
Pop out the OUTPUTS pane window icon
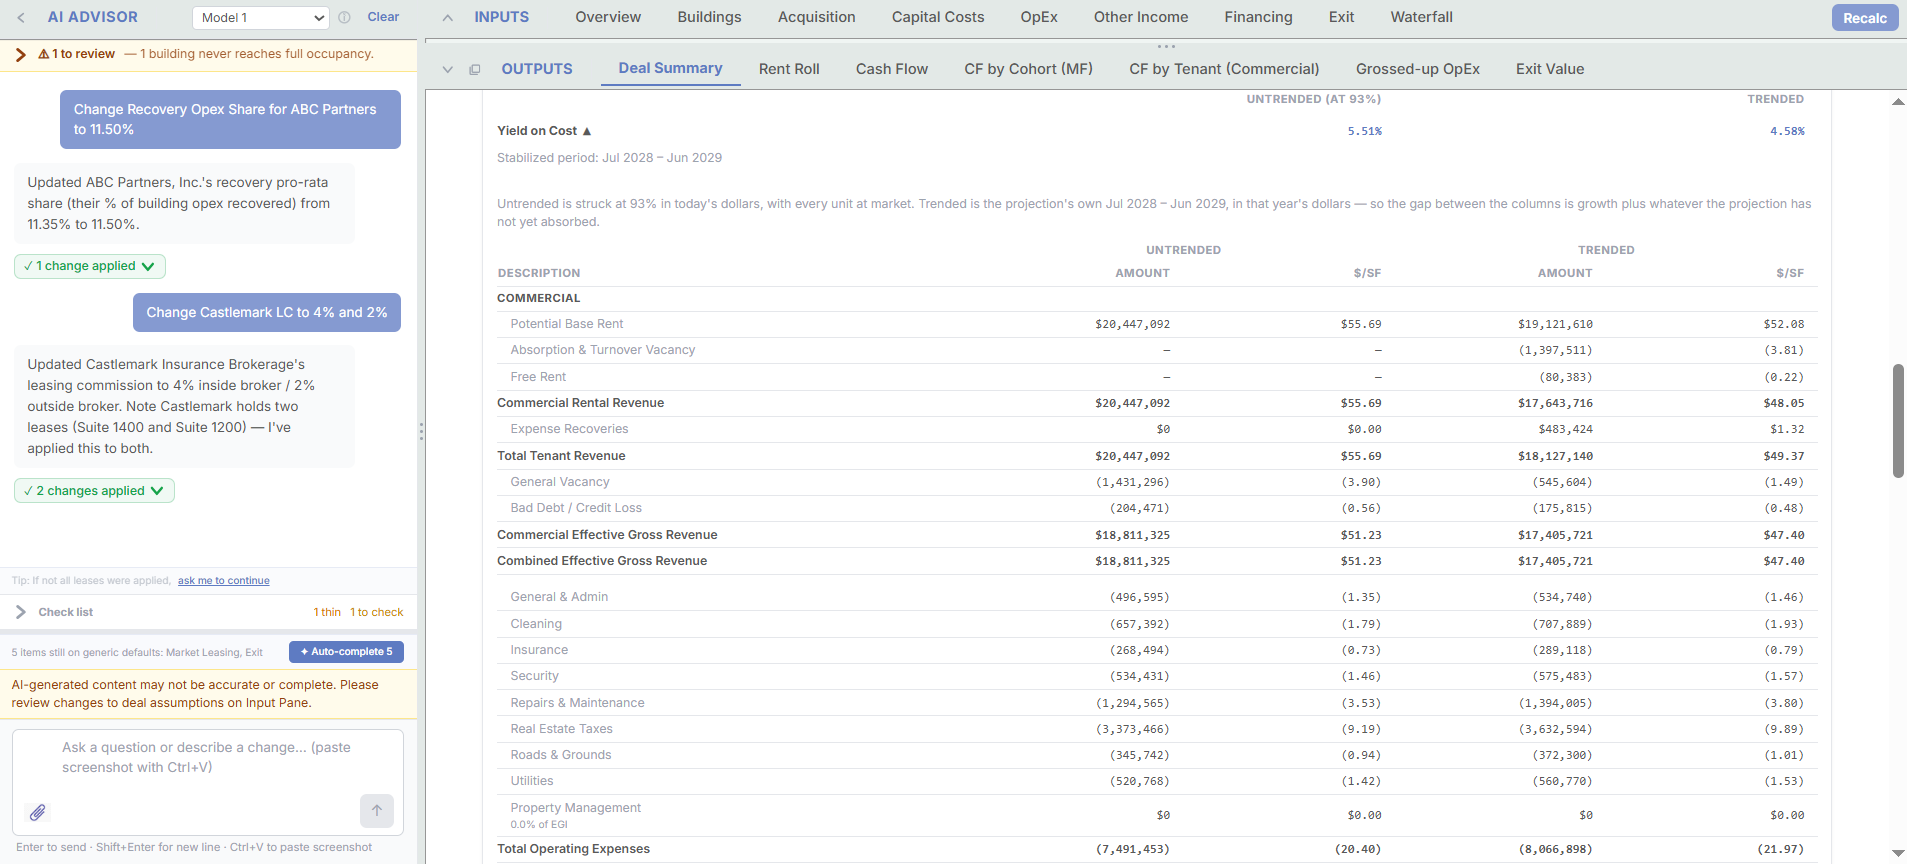click(x=475, y=69)
